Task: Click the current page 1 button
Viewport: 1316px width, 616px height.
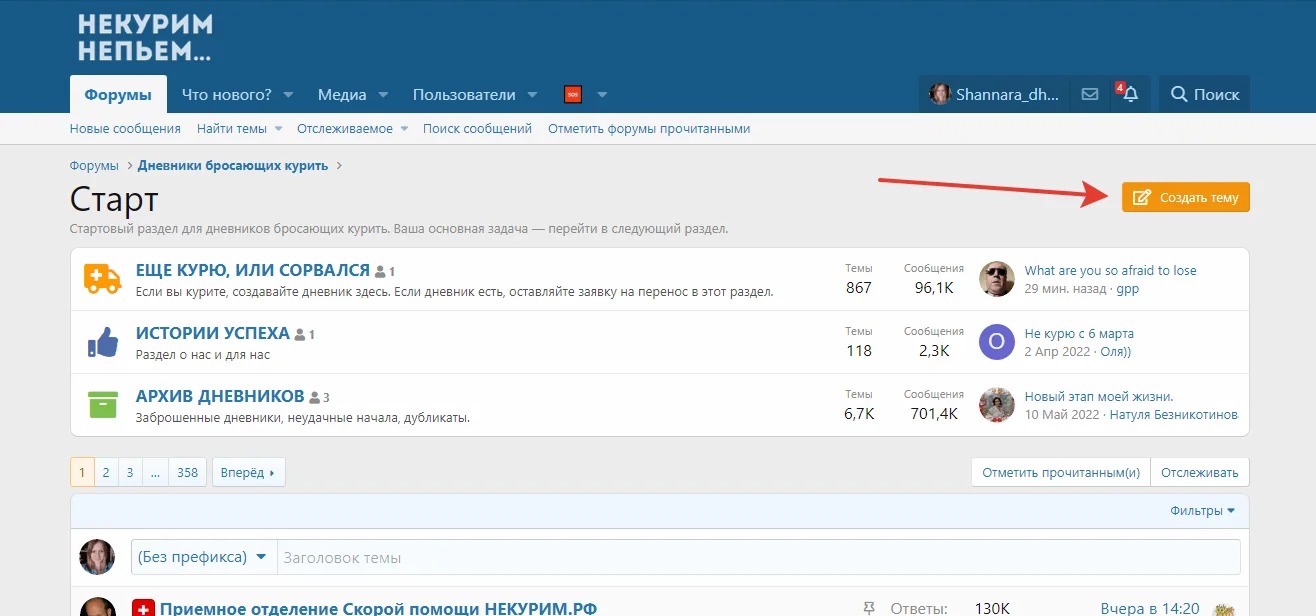Action: point(82,473)
